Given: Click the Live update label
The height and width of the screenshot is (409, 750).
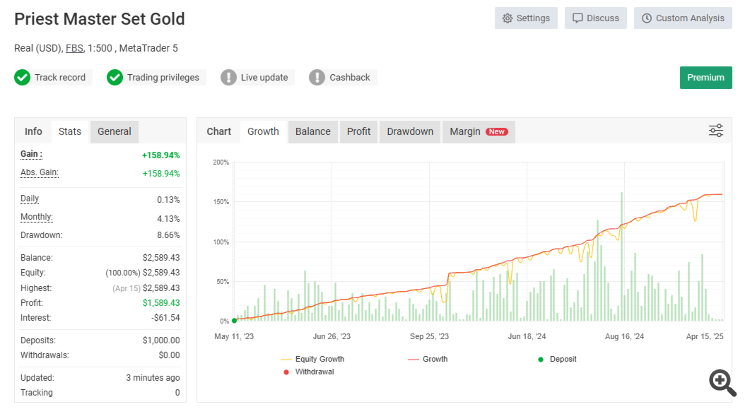Looking at the screenshot, I should point(264,77).
